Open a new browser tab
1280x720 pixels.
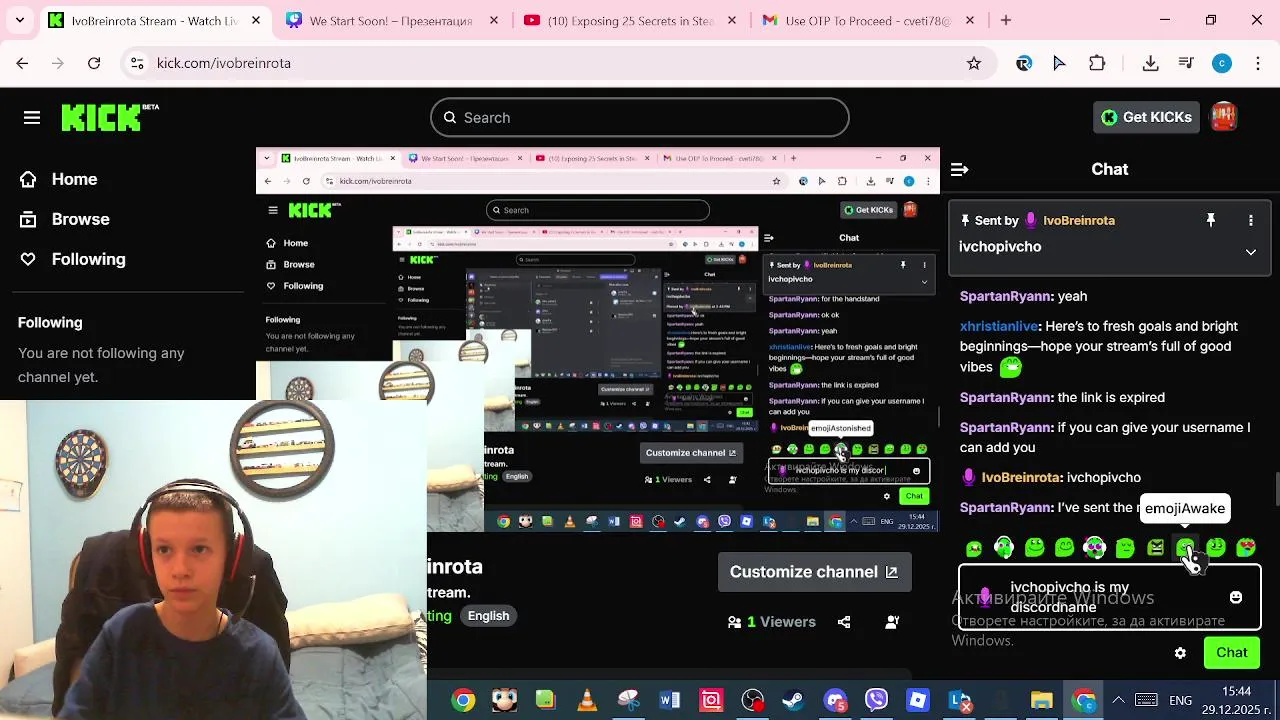point(1006,20)
